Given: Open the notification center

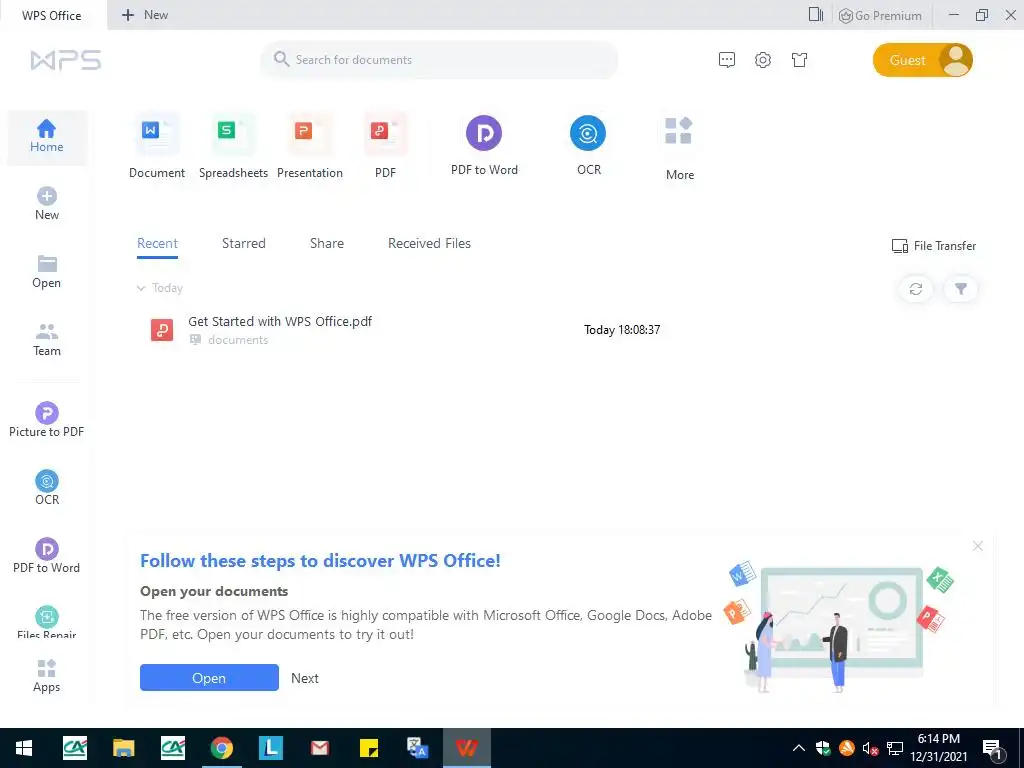Looking at the screenshot, I should (993, 750).
